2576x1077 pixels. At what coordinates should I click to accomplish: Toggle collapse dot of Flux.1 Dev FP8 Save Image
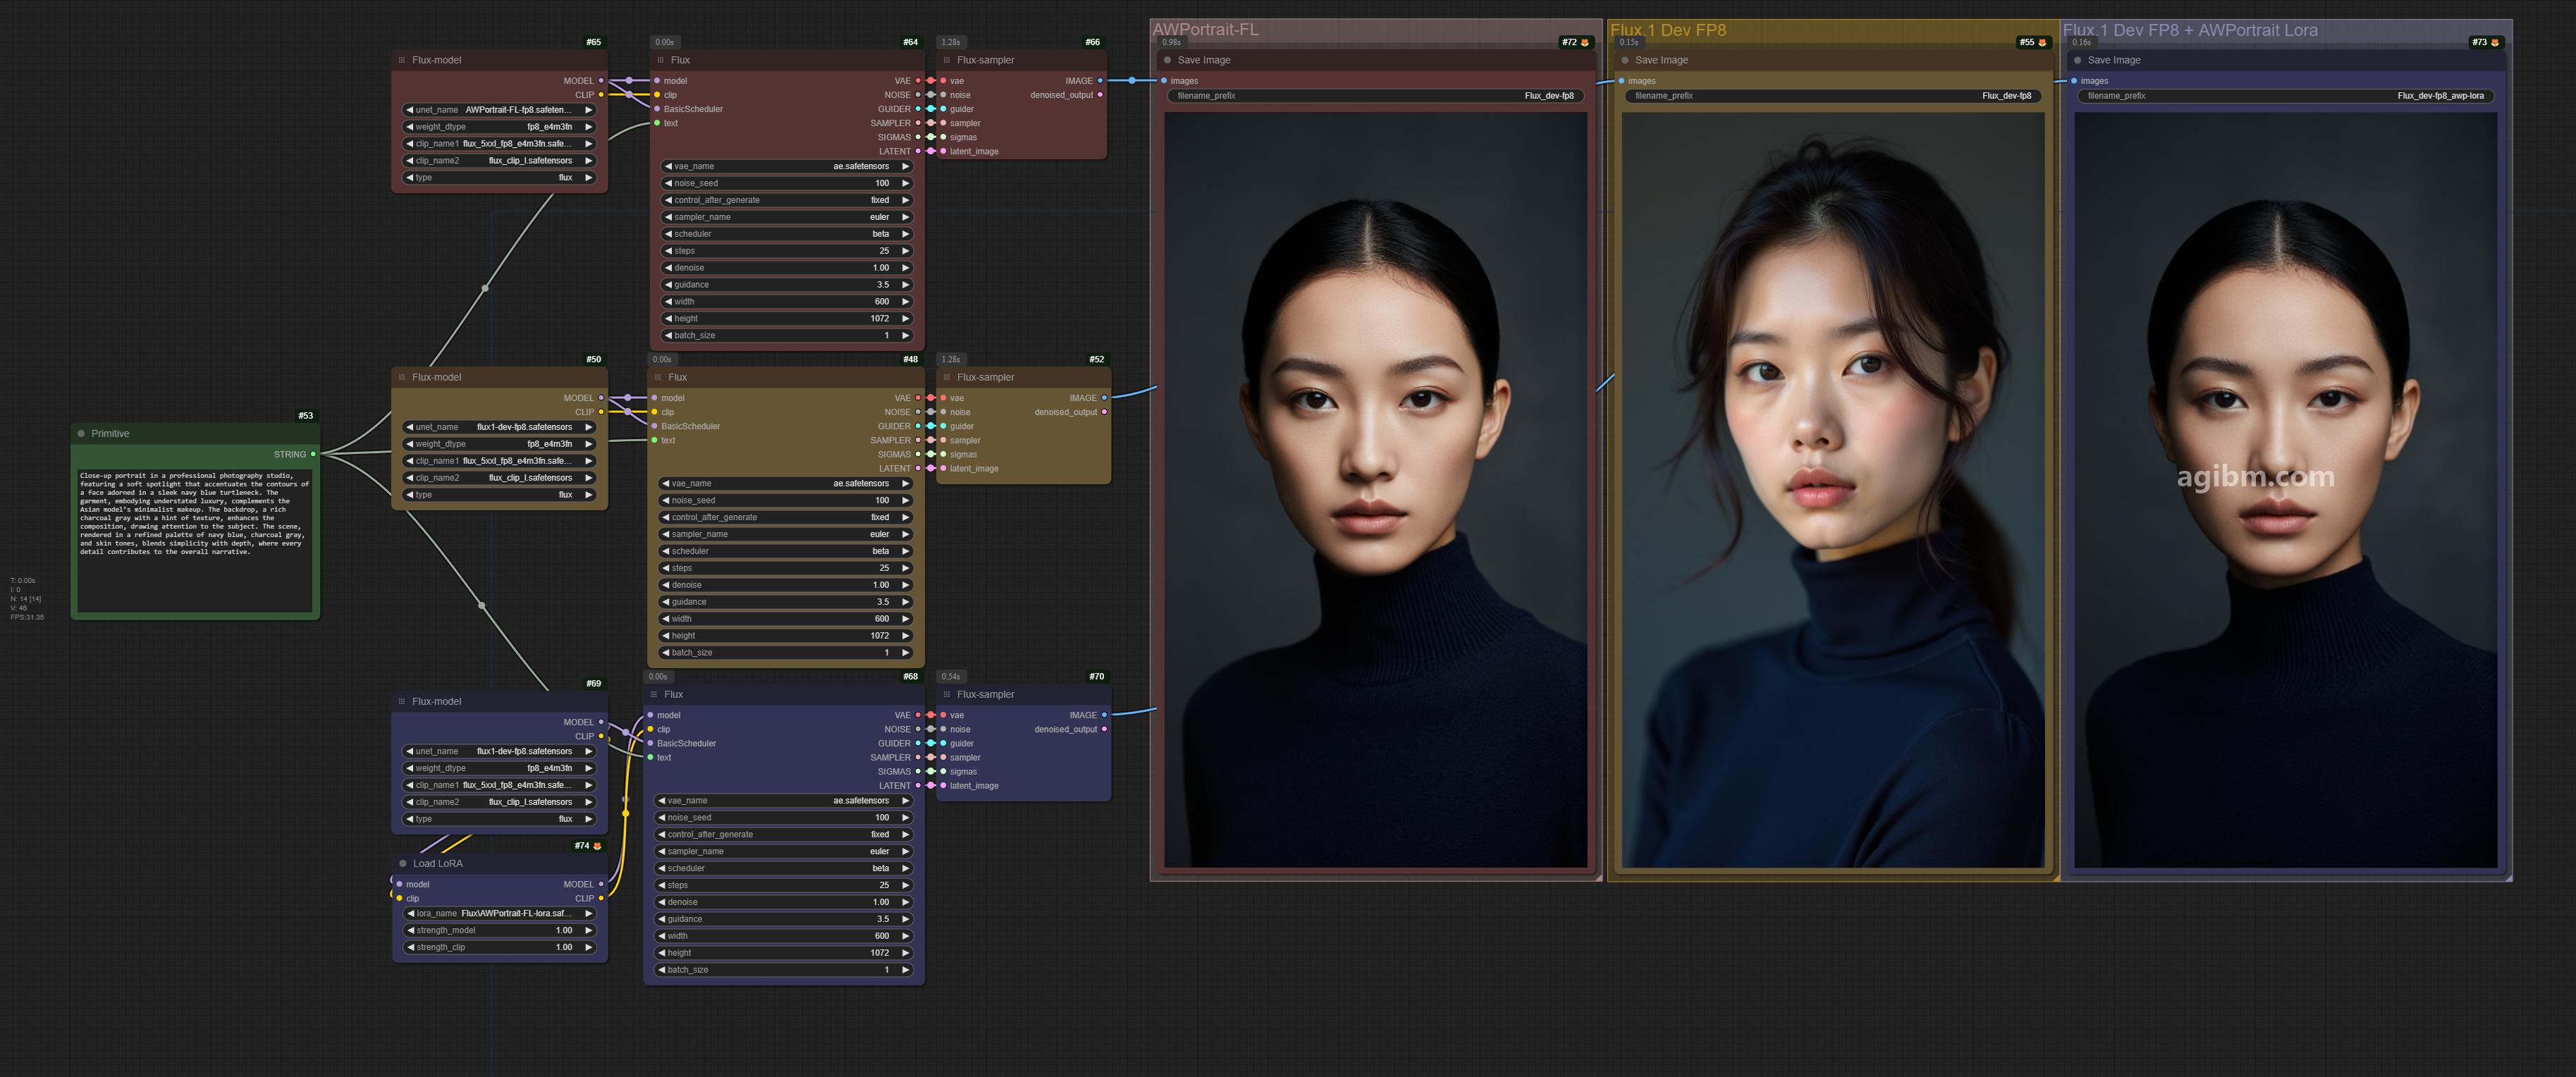[x=1625, y=60]
